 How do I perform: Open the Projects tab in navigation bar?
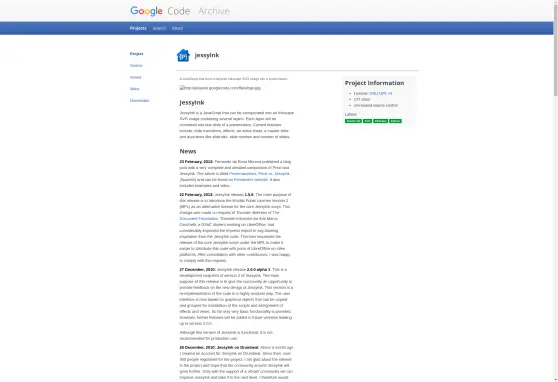(x=138, y=28)
